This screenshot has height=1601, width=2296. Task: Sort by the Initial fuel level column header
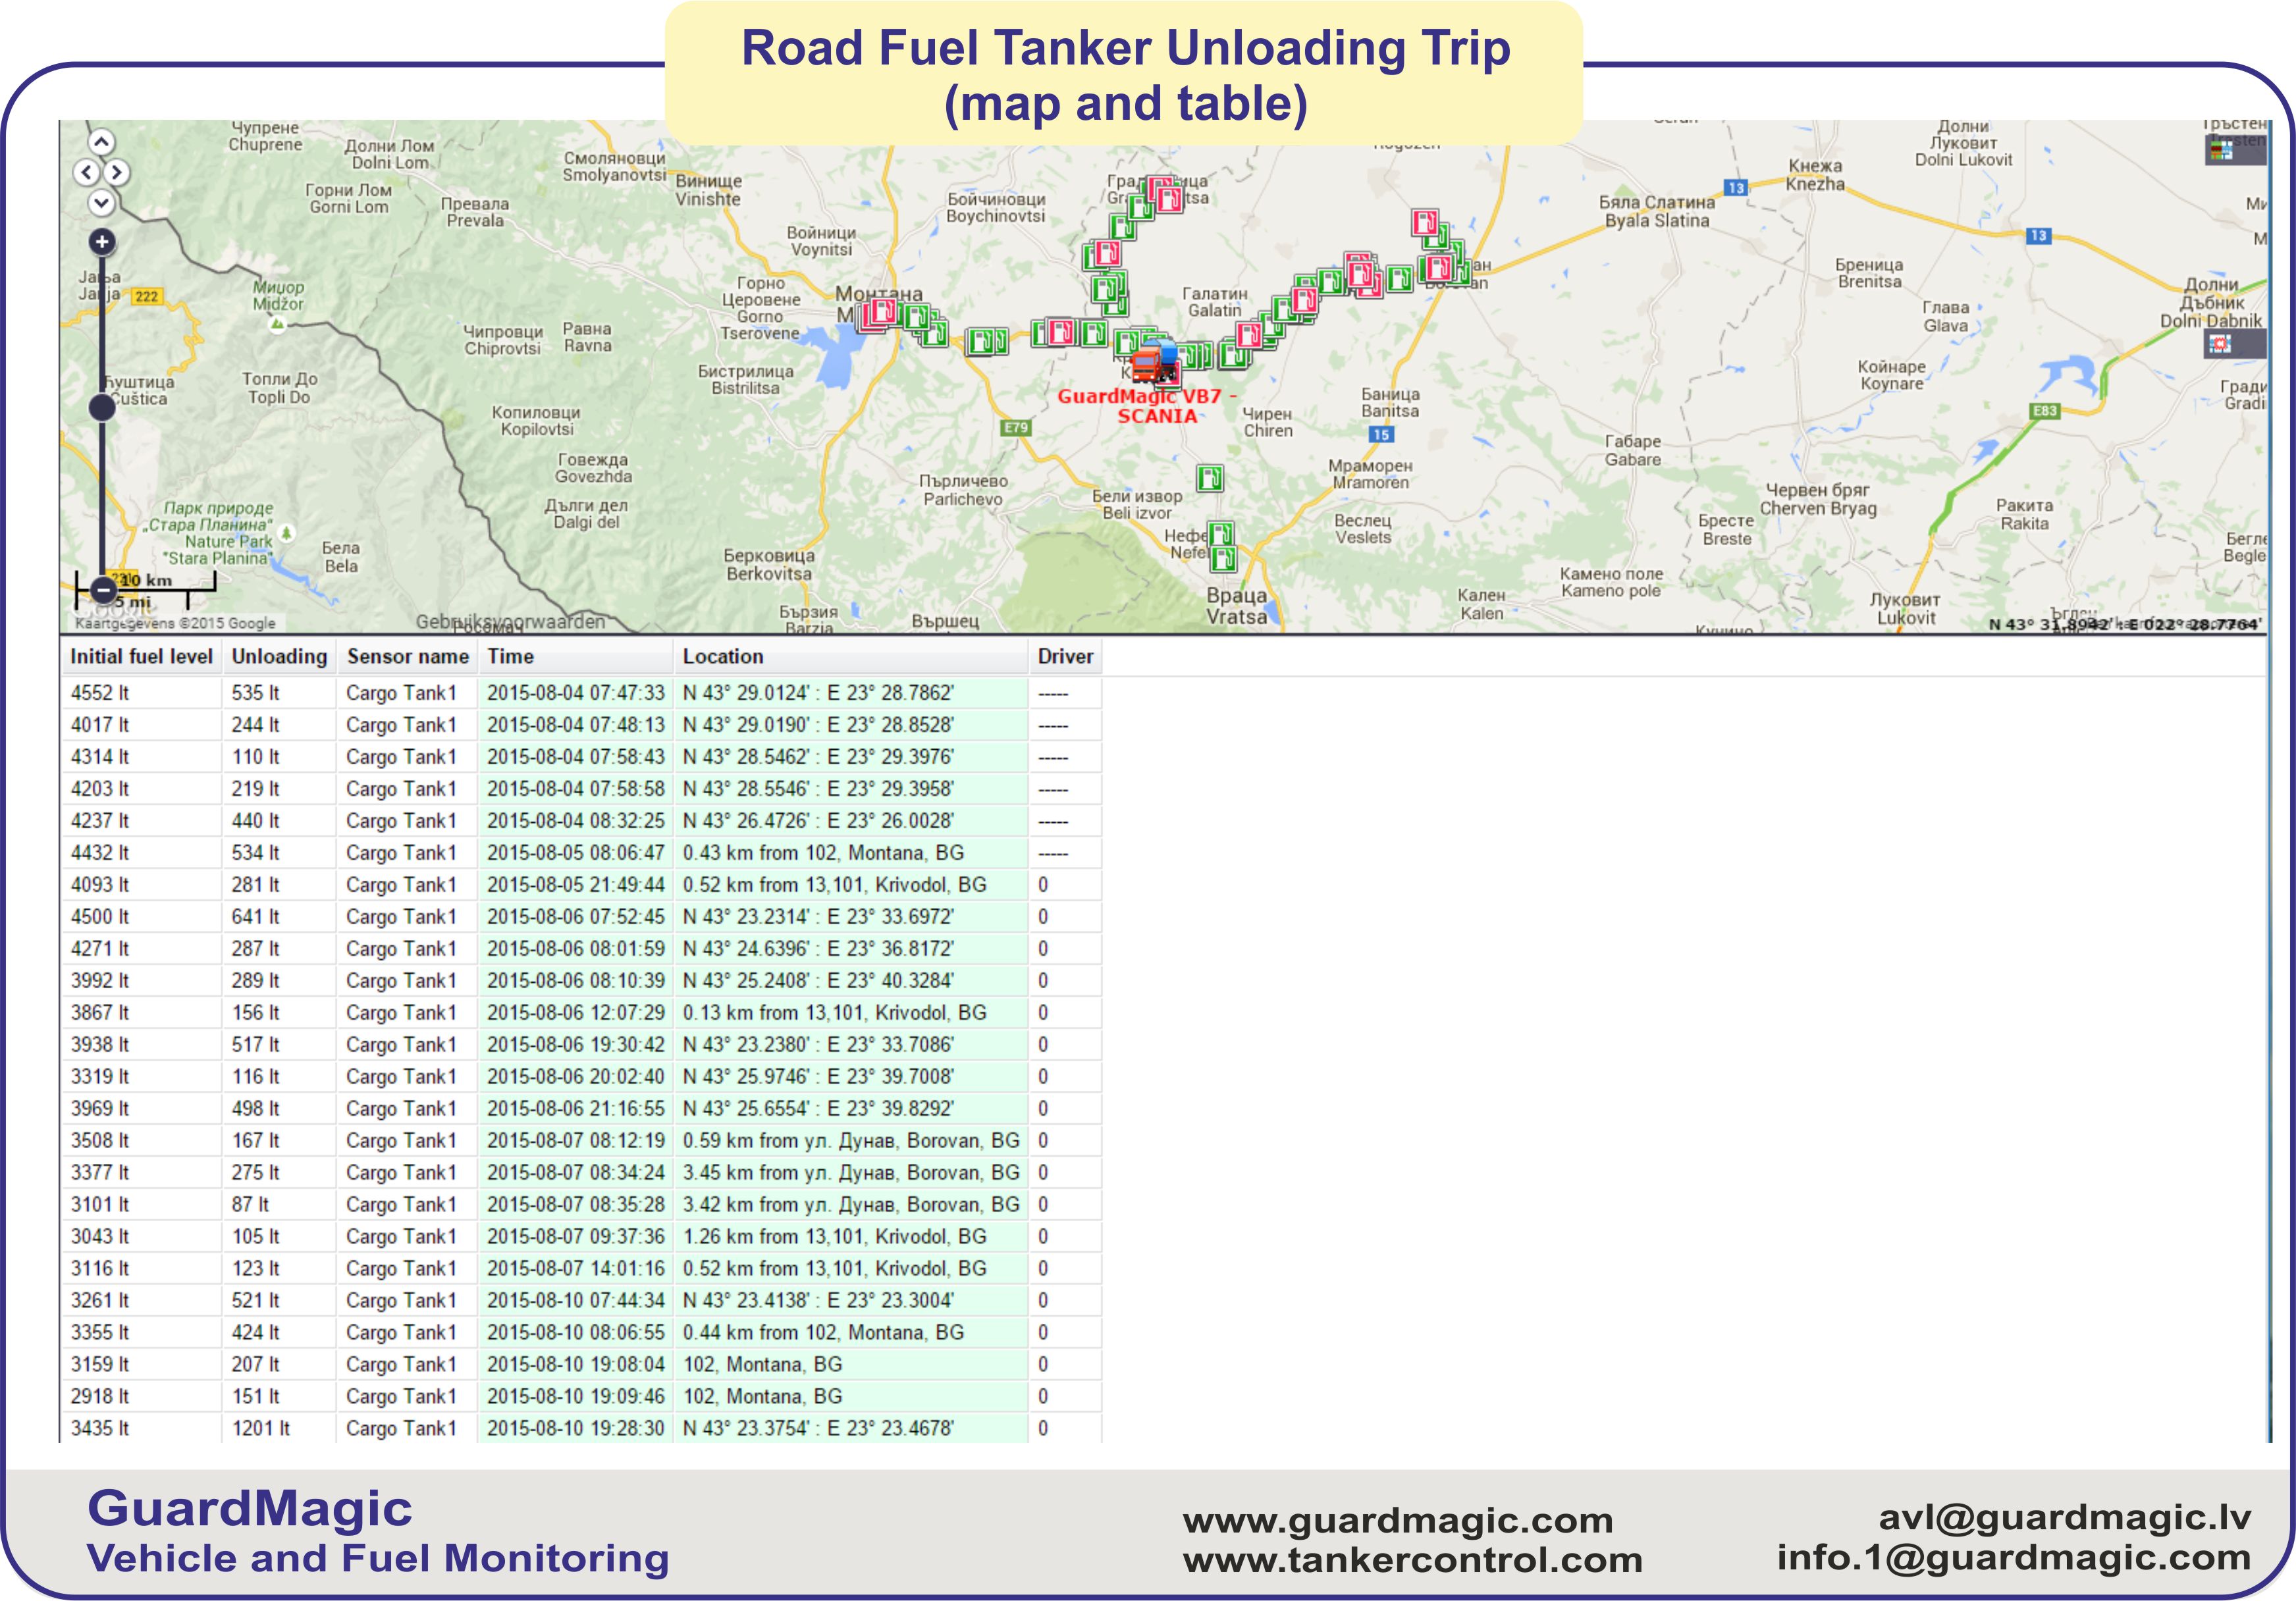141,656
